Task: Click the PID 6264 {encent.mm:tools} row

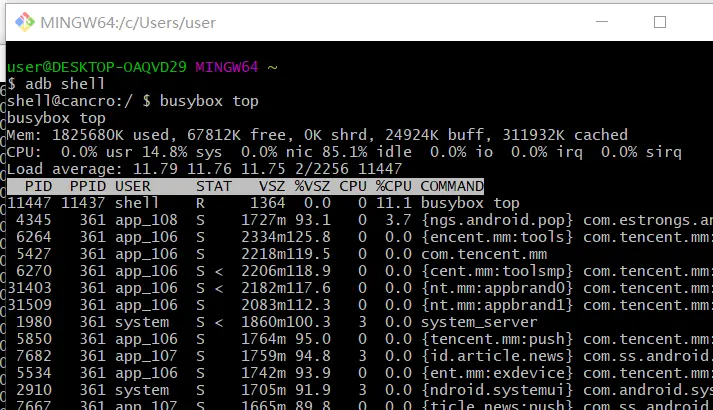Action: [360, 237]
